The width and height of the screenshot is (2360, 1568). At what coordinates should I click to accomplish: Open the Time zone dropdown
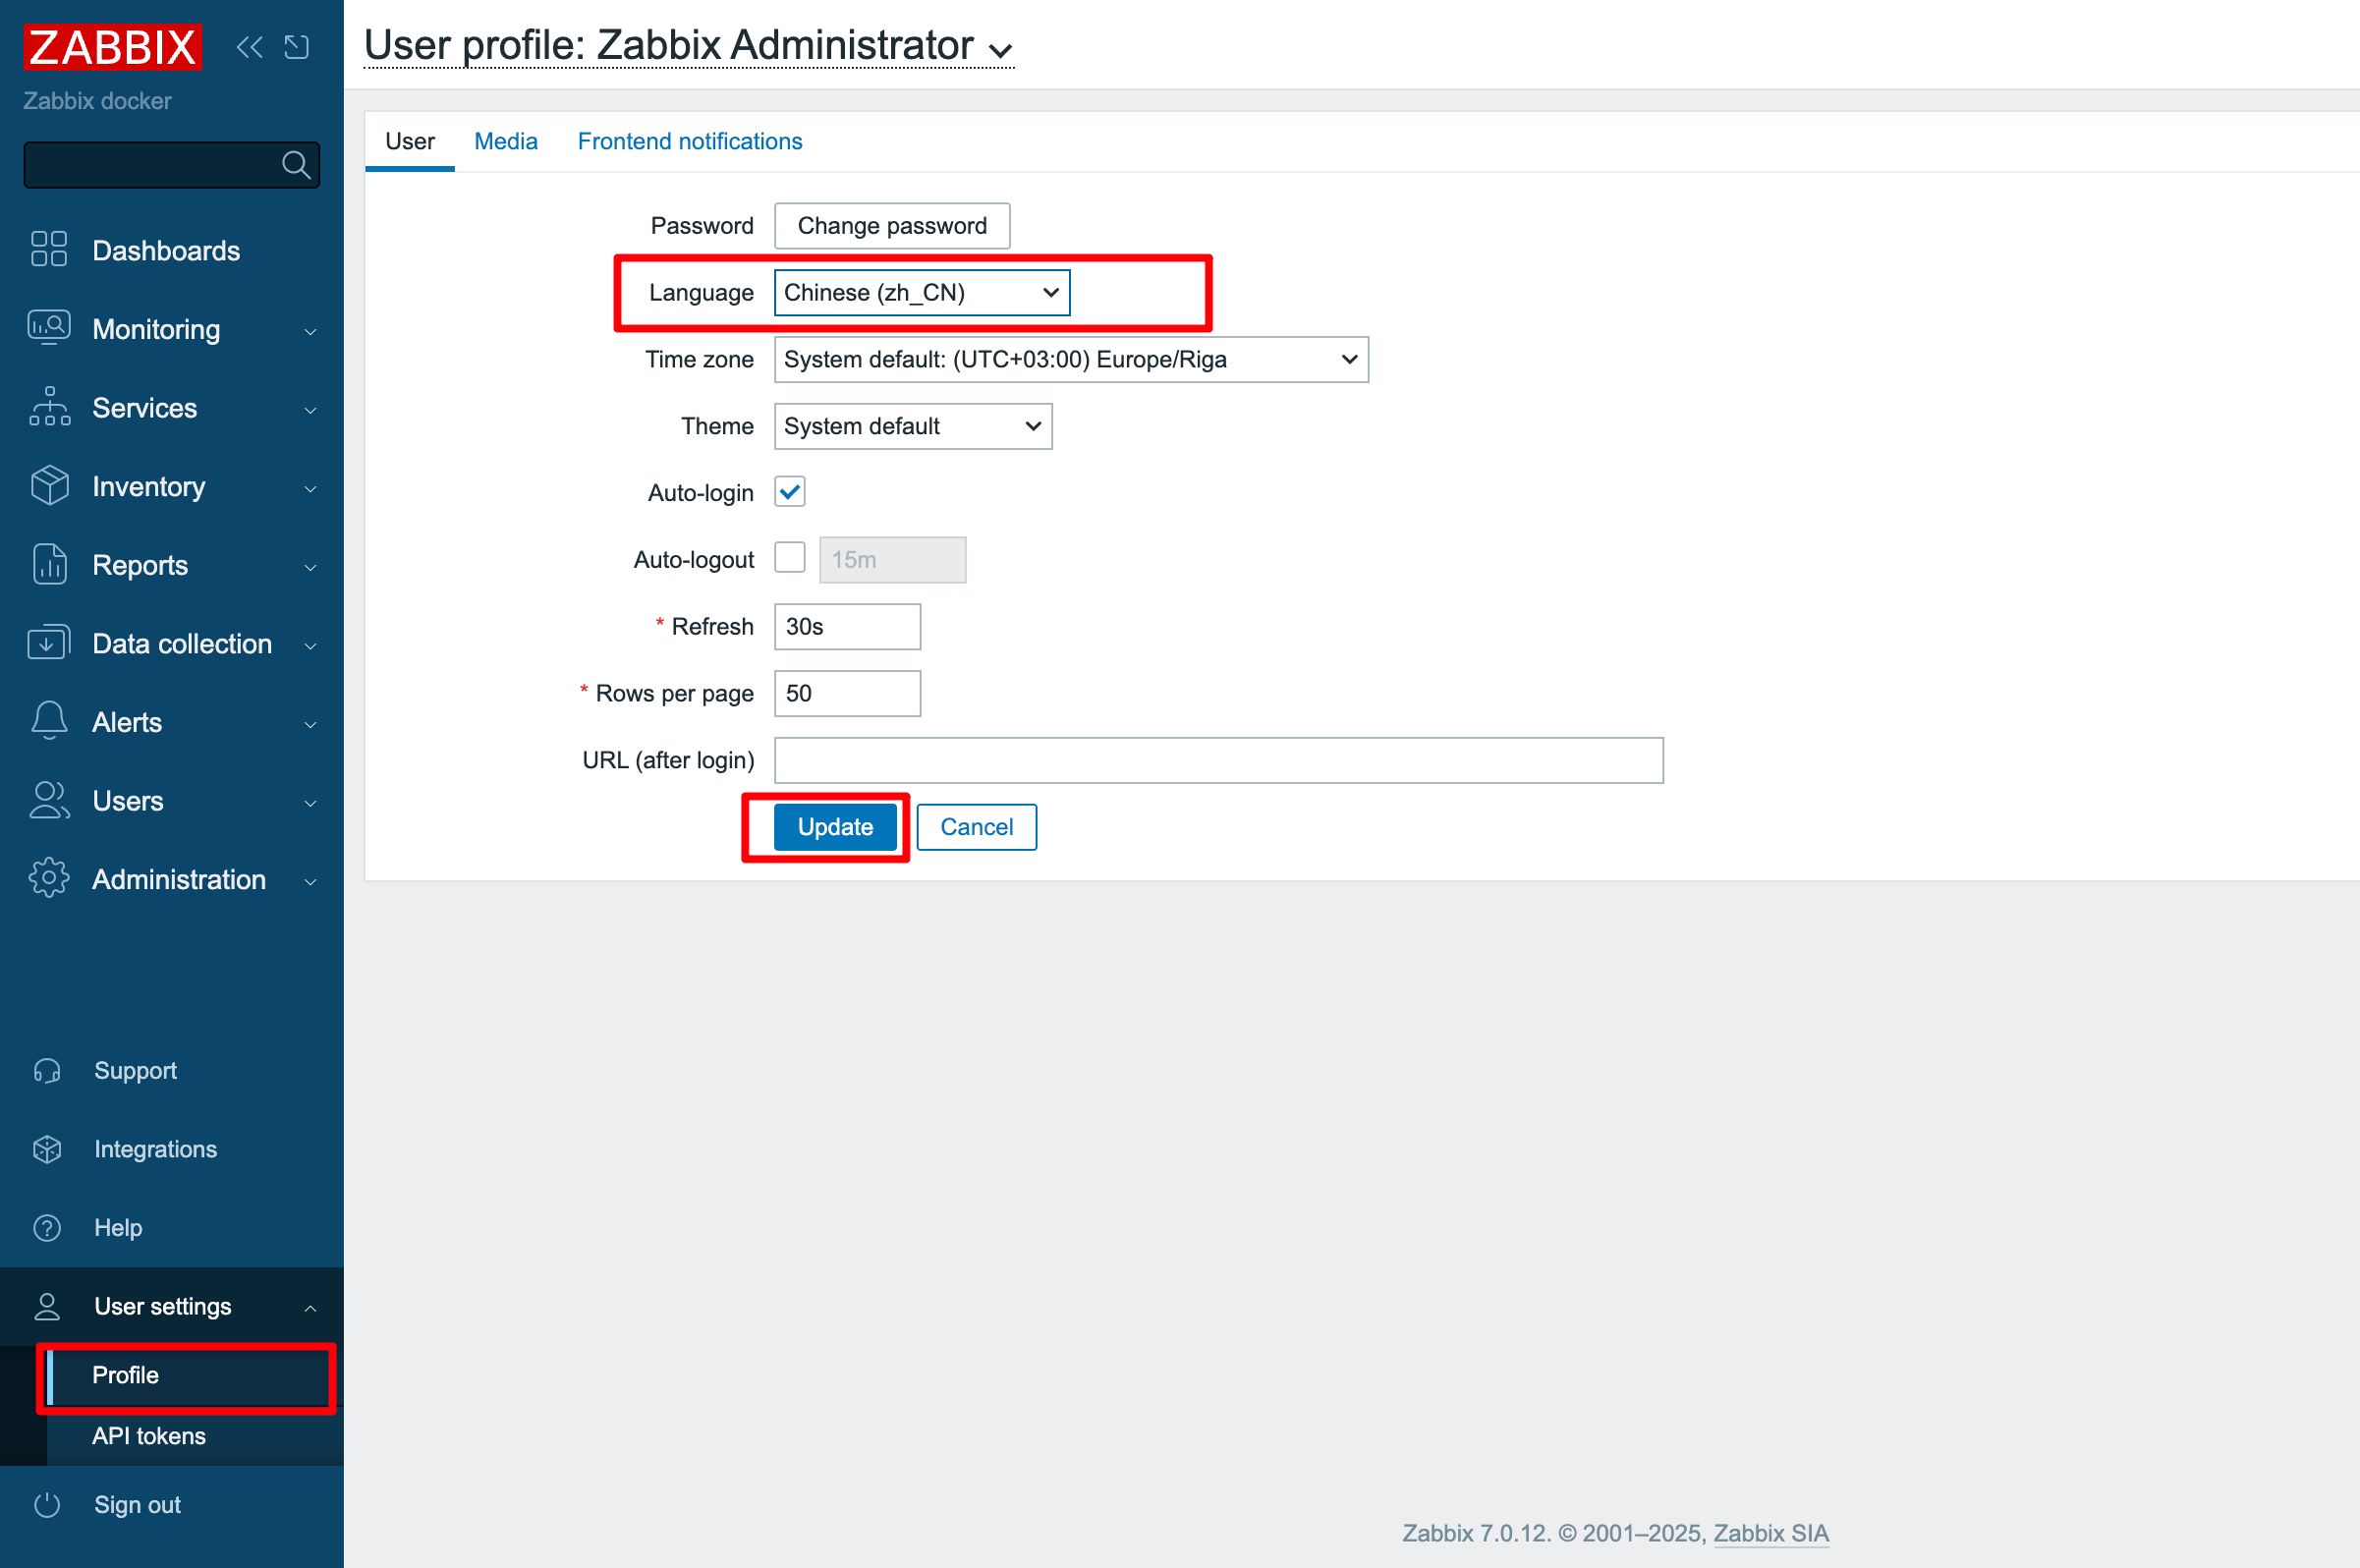tap(1071, 359)
